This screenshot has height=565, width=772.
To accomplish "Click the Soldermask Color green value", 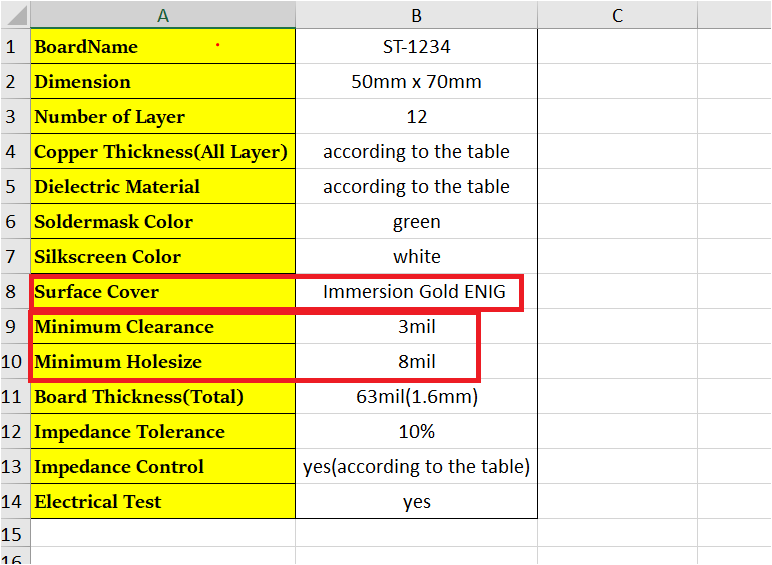I will pyautogui.click(x=416, y=222).
